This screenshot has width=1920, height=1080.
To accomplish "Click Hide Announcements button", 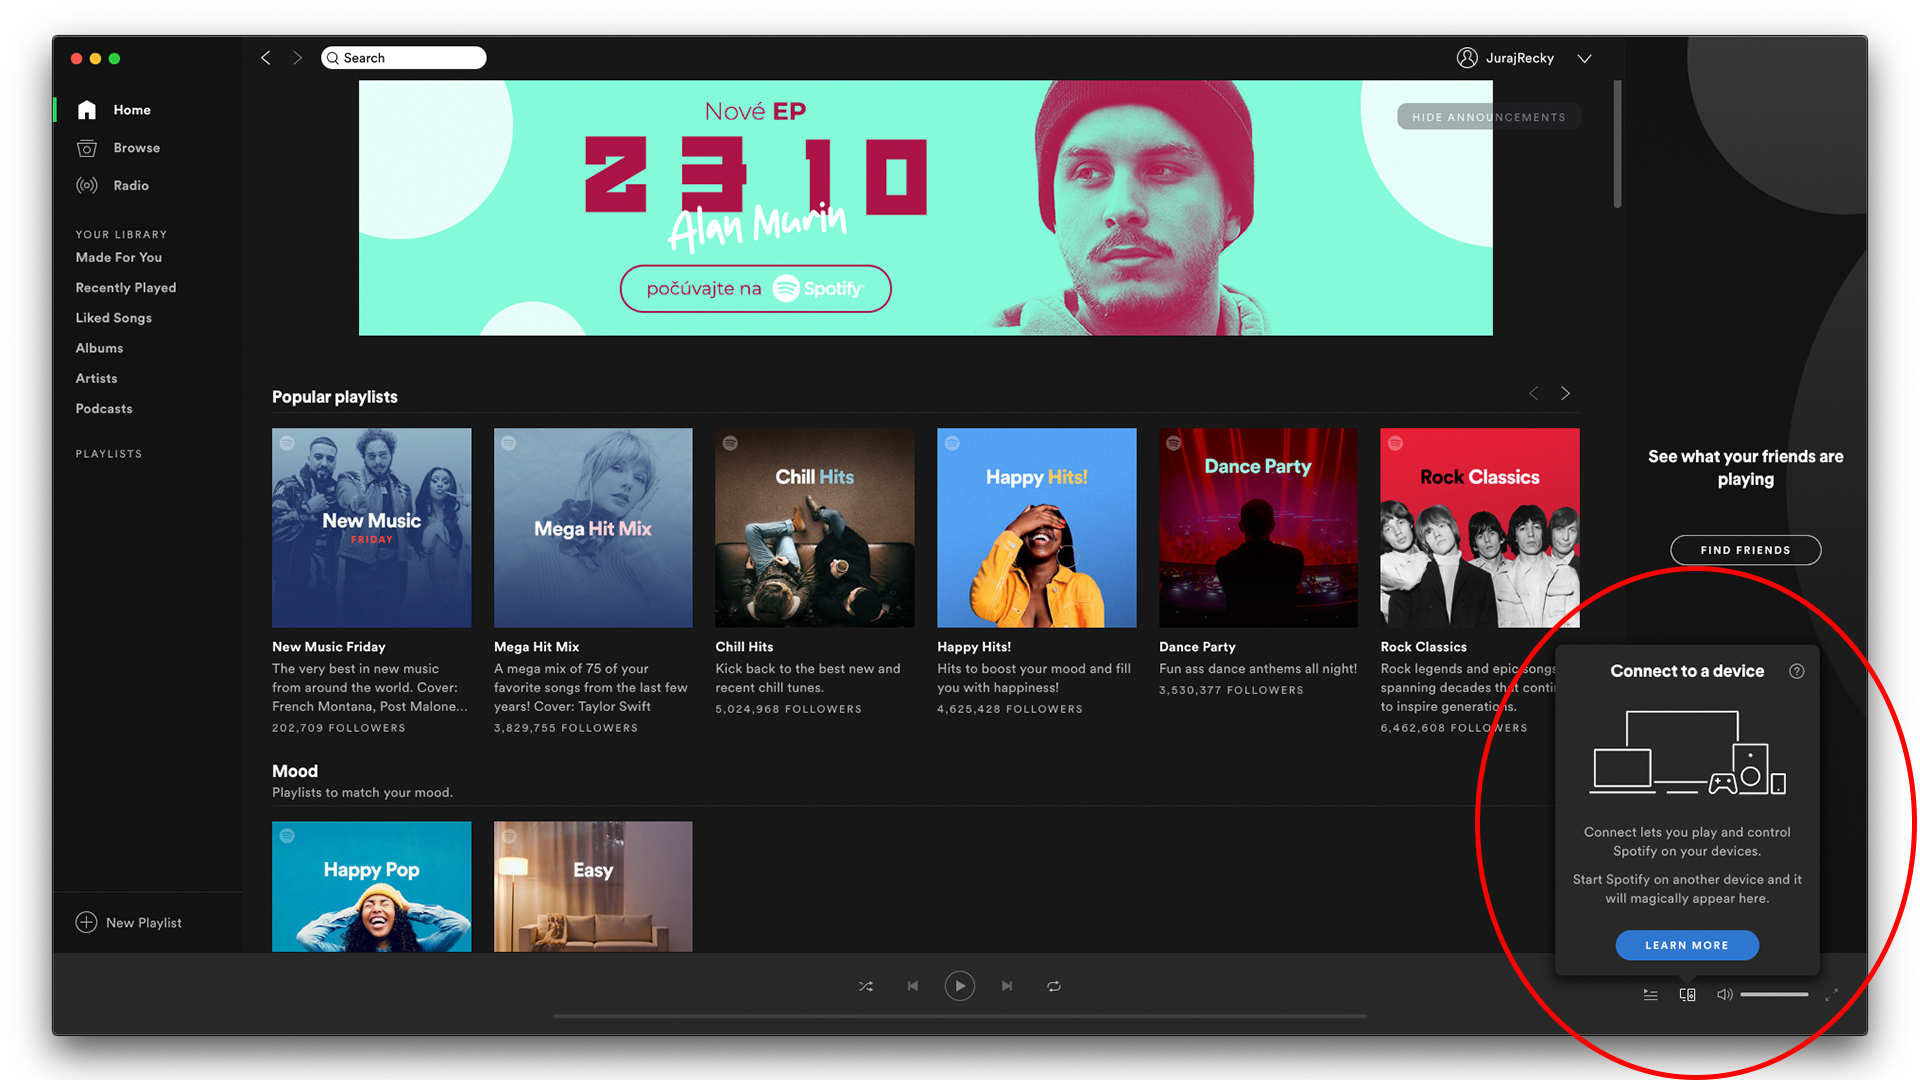I will [1489, 117].
